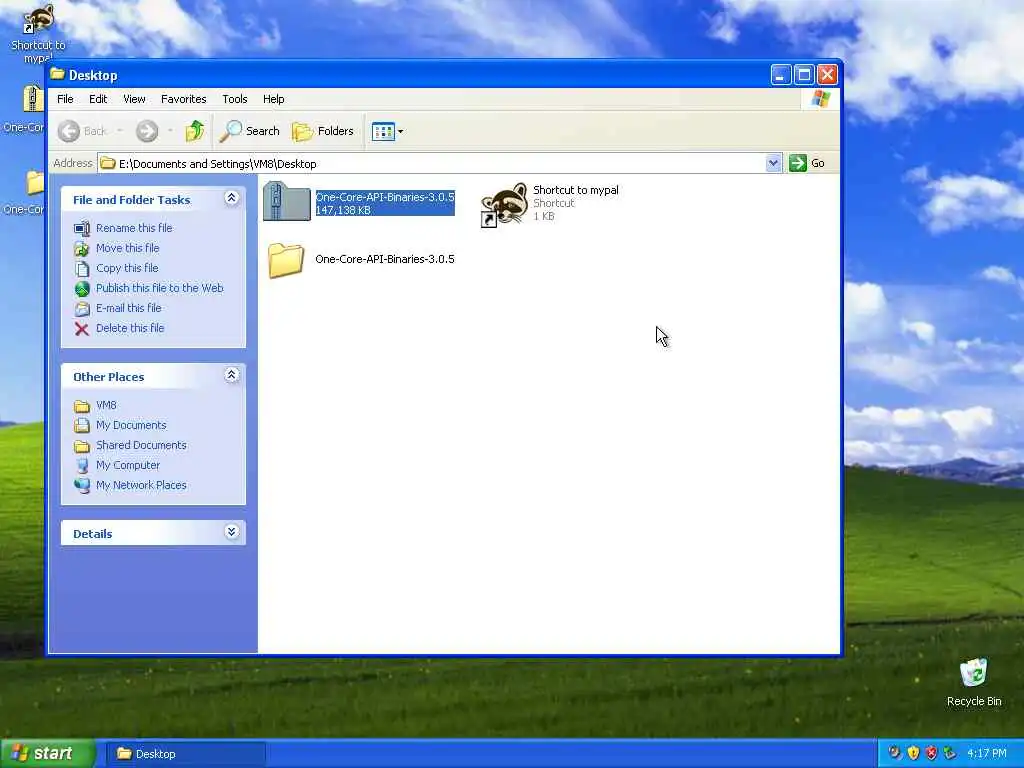Click the Copy this file icon
Image resolution: width=1024 pixels, height=768 pixels.
click(82, 268)
